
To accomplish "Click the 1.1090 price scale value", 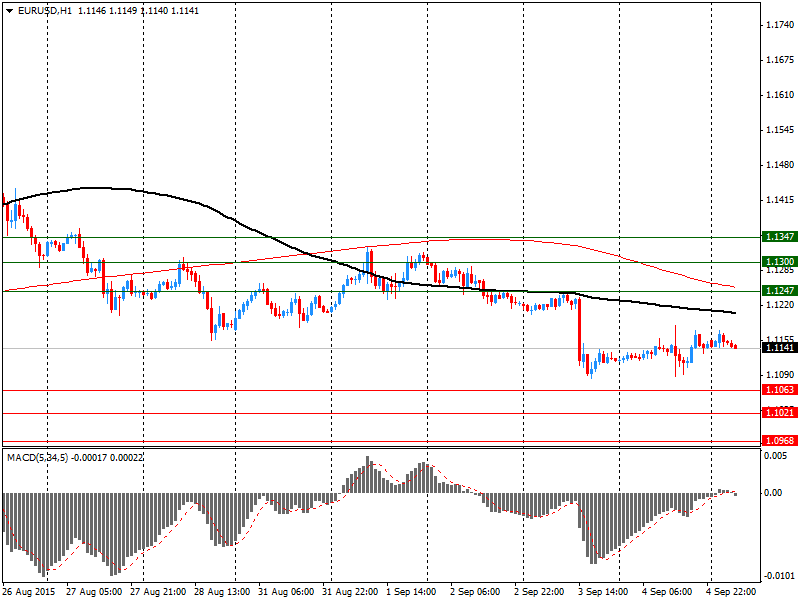I will coord(781,374).
